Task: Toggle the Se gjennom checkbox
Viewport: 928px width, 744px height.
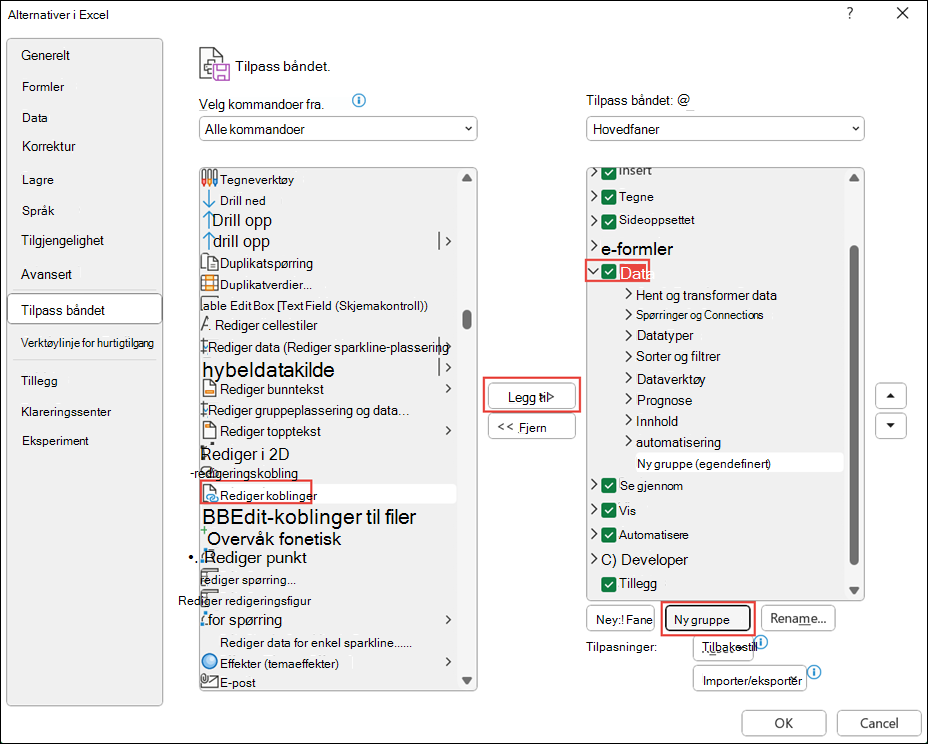Action: coord(608,486)
